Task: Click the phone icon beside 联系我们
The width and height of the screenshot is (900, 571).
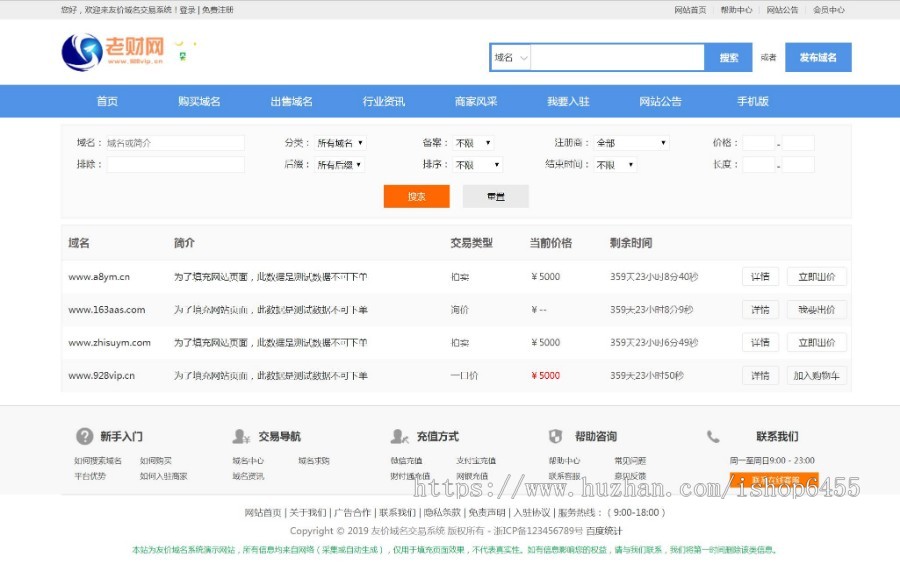Action: coord(713,437)
